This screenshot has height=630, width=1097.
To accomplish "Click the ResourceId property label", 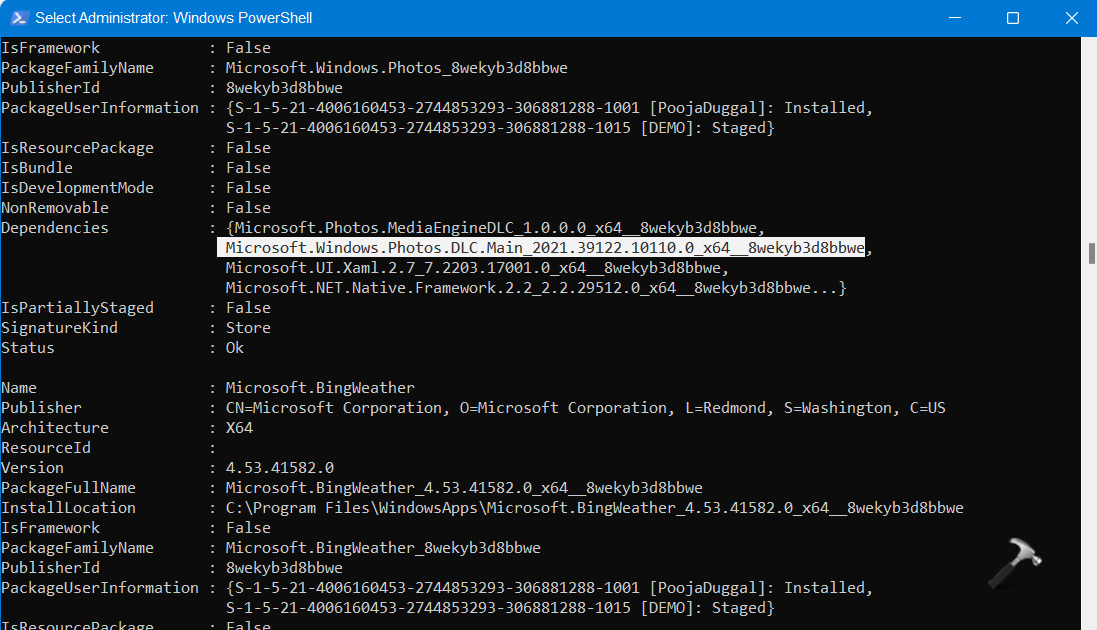I will pyautogui.click(x=46, y=448).
